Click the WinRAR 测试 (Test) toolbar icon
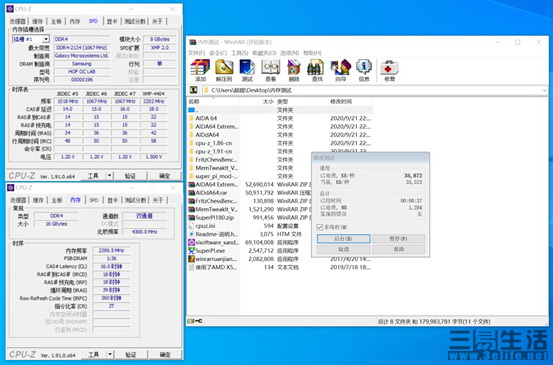This screenshot has width=553, height=365. 247,70
